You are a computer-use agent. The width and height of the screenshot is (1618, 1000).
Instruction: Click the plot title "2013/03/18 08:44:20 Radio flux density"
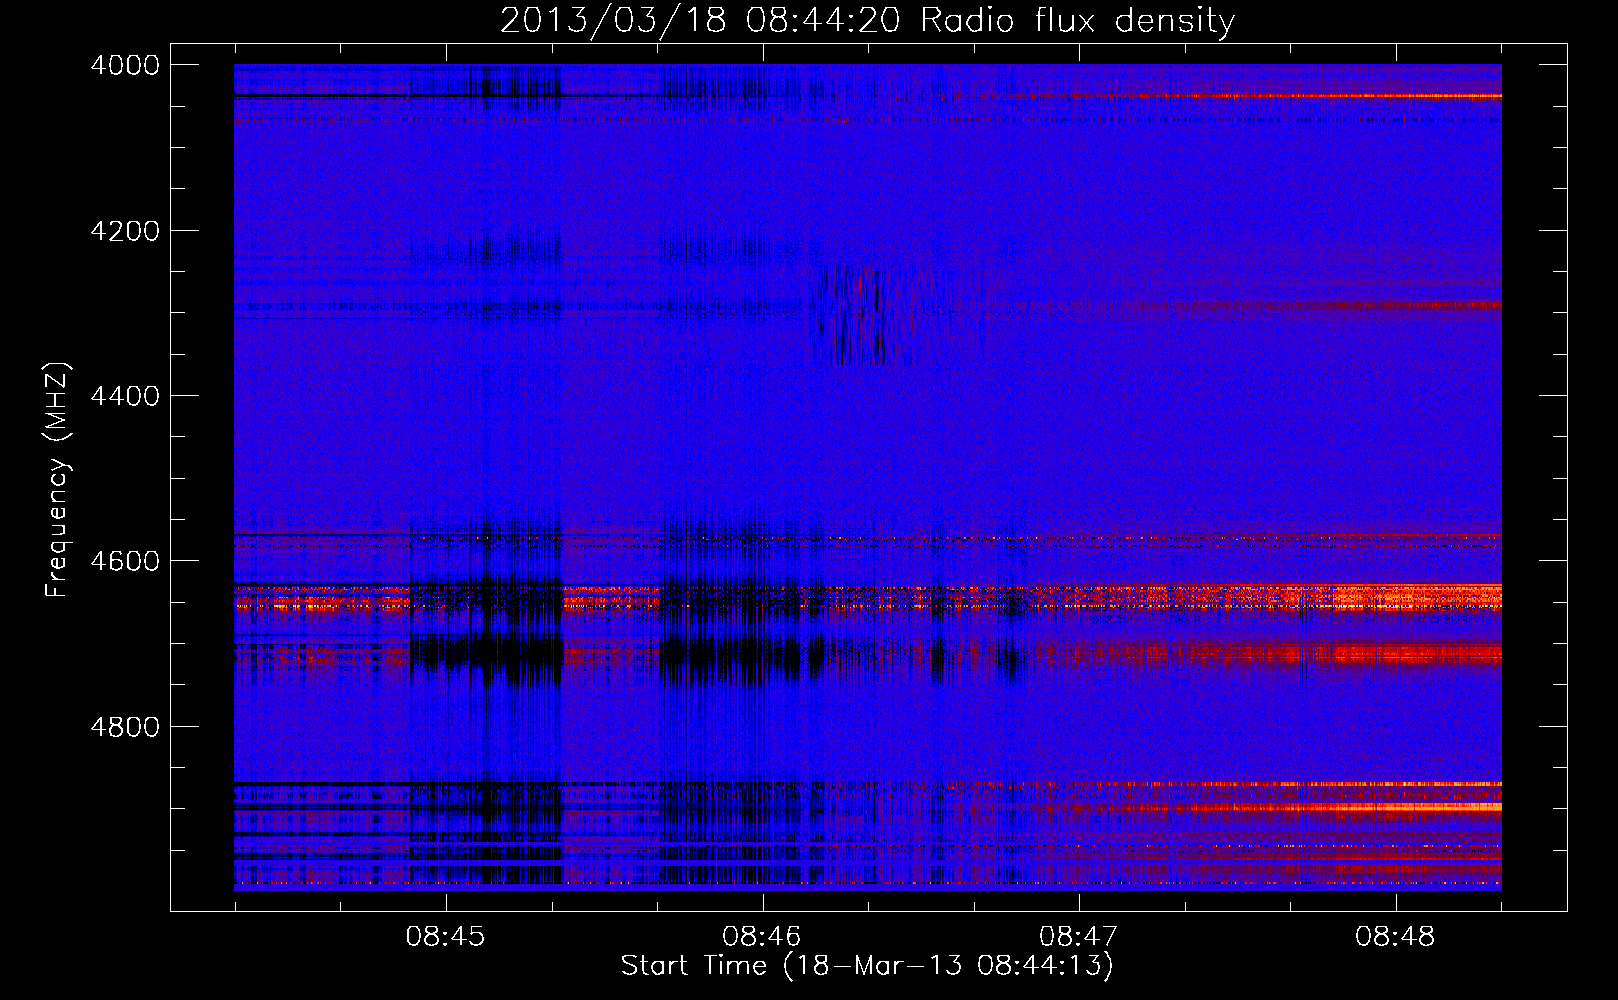point(867,21)
